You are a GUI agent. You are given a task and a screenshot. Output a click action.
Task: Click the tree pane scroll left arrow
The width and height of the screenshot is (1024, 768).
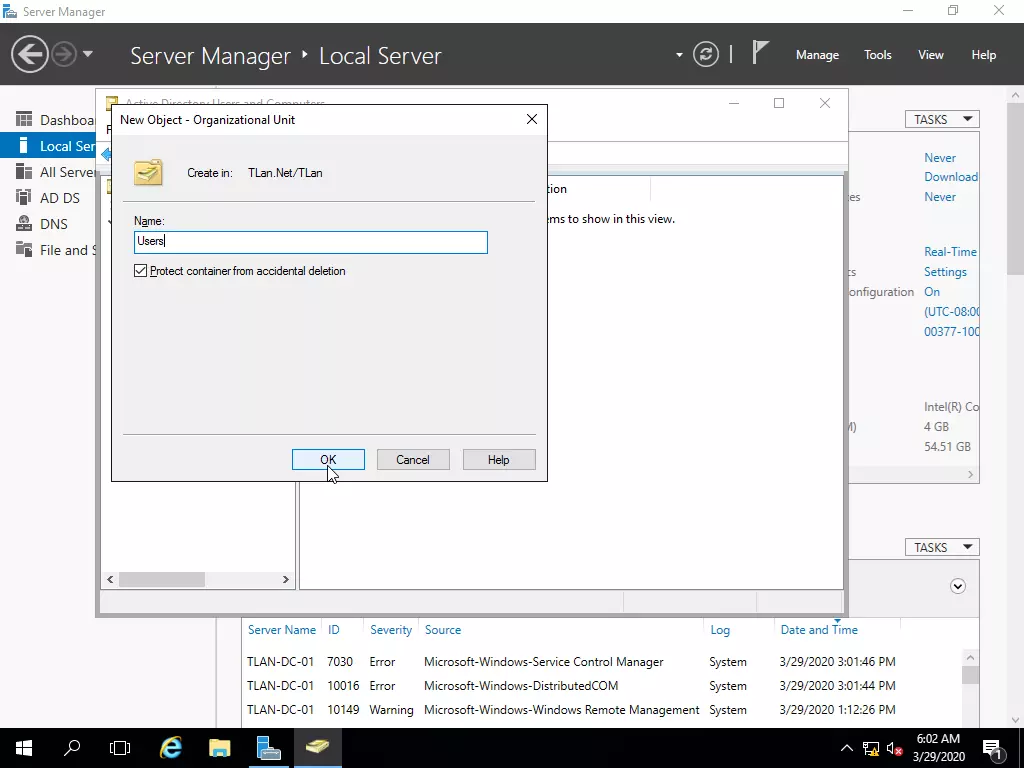coord(110,579)
